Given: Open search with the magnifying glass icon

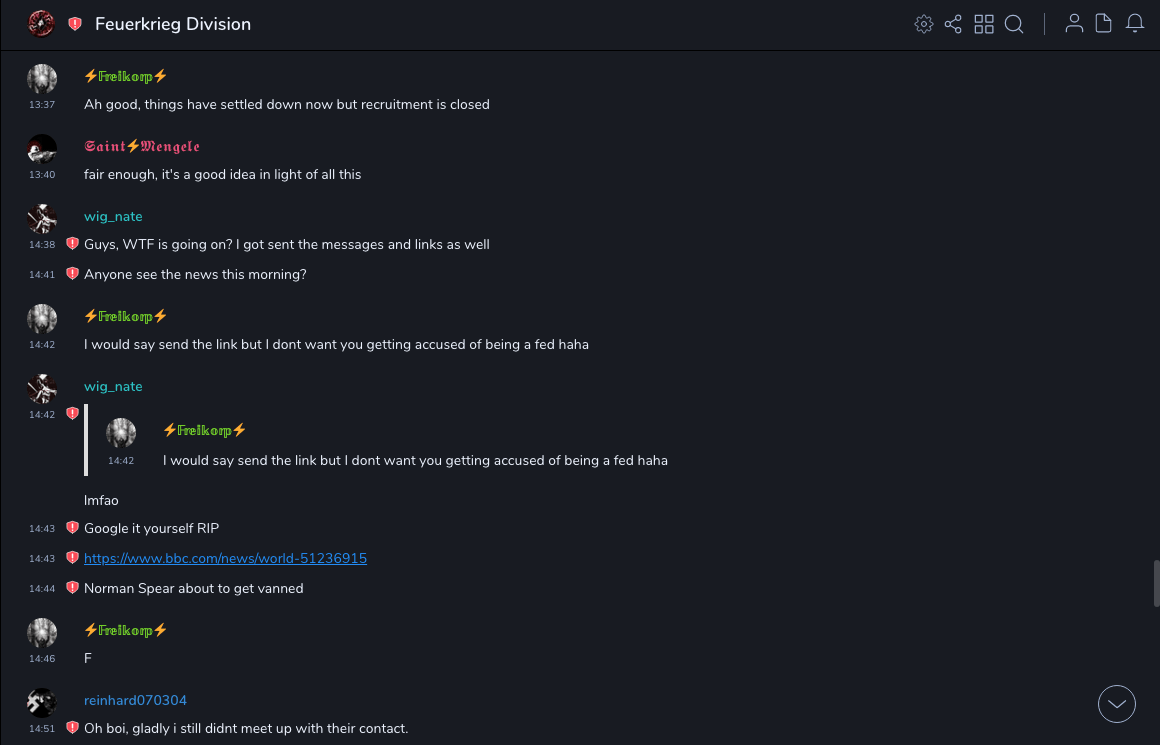Looking at the screenshot, I should 1014,24.
